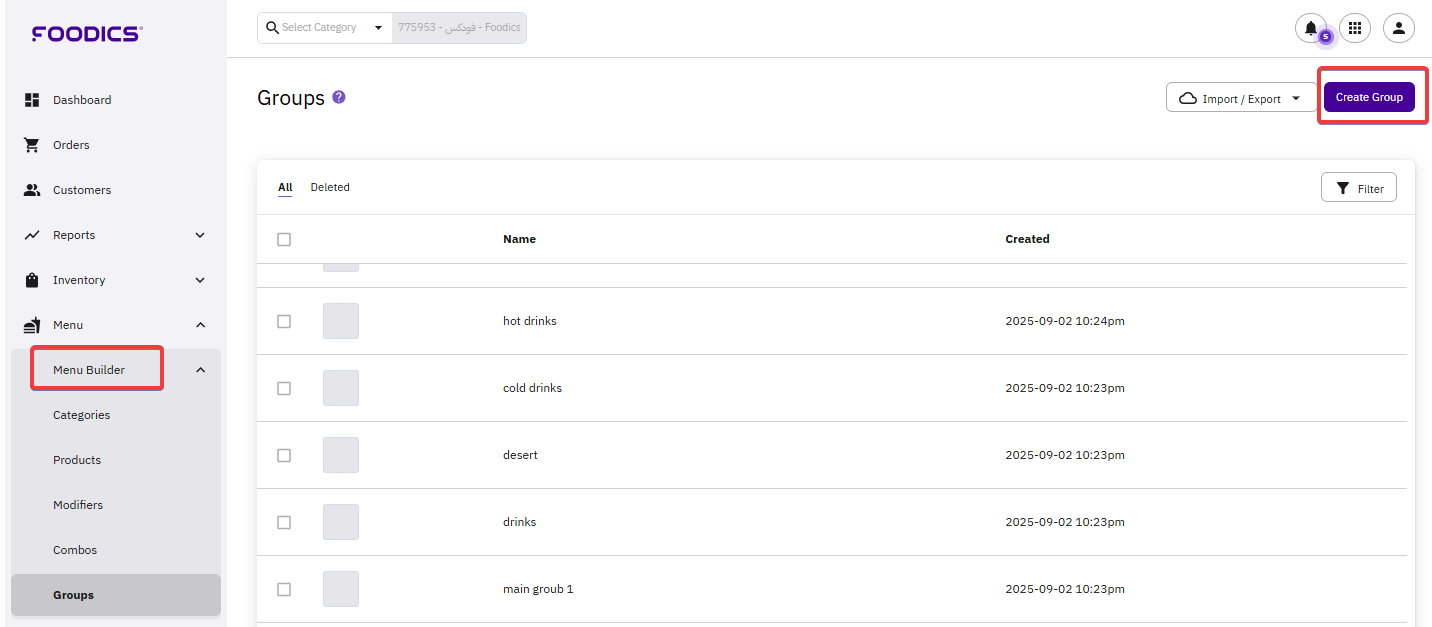Click the Dashboard icon in sidebar
The width and height of the screenshot is (1432, 627).
click(x=32, y=100)
